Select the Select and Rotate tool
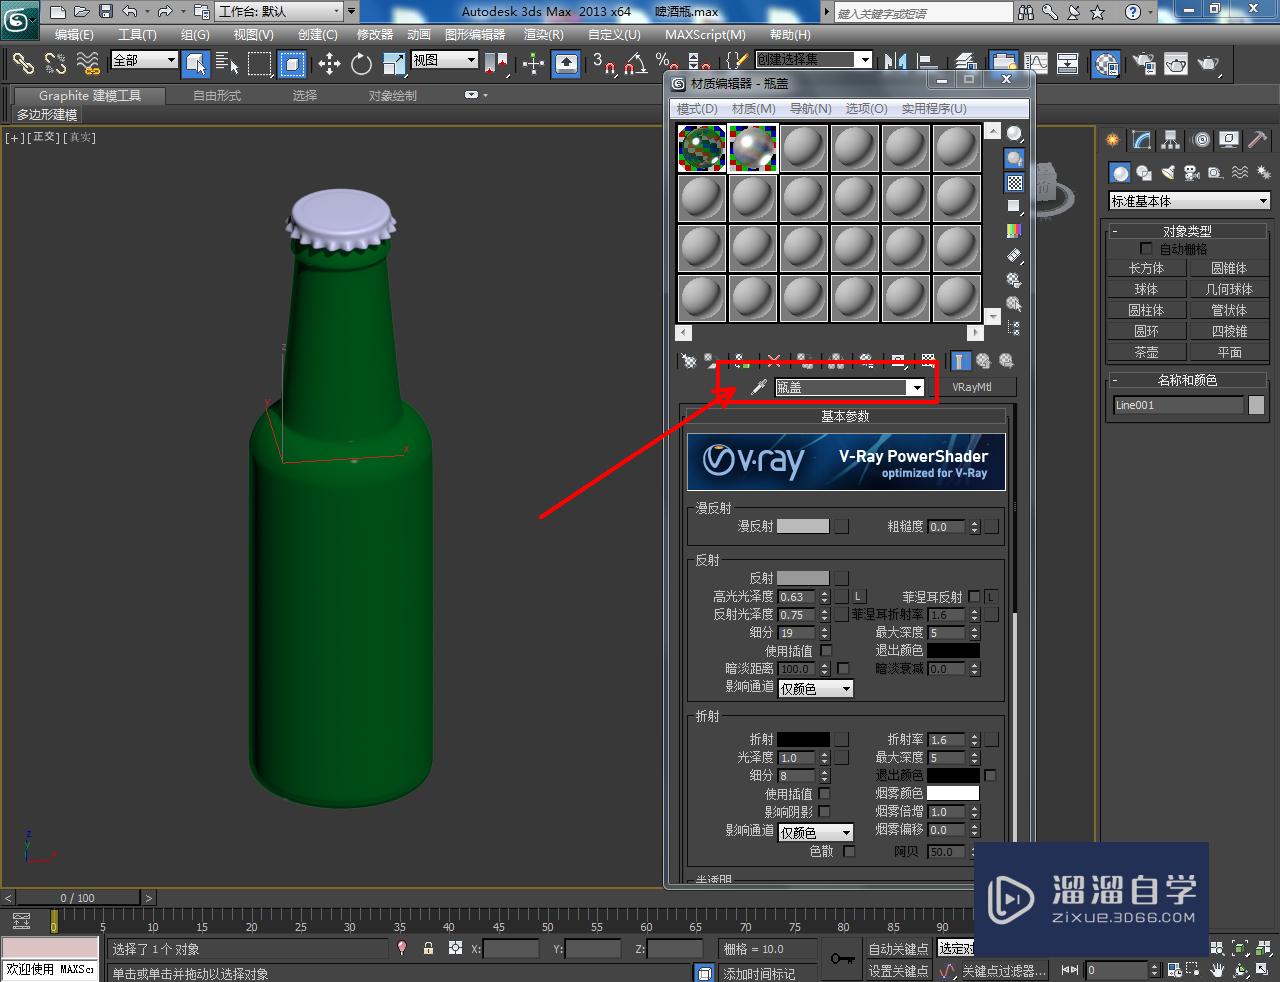1280x982 pixels. coord(360,64)
